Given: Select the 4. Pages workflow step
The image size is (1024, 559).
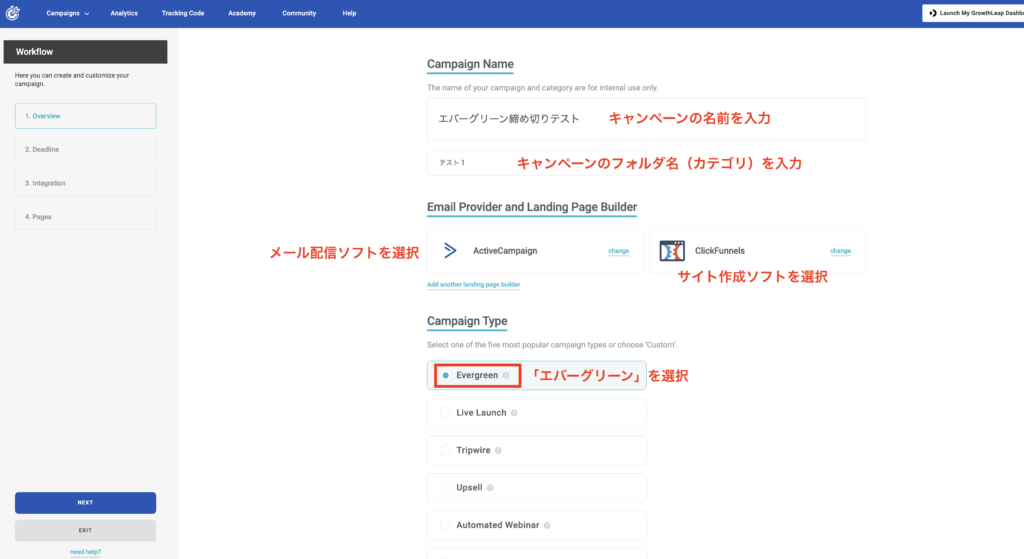Looking at the screenshot, I should point(86,217).
